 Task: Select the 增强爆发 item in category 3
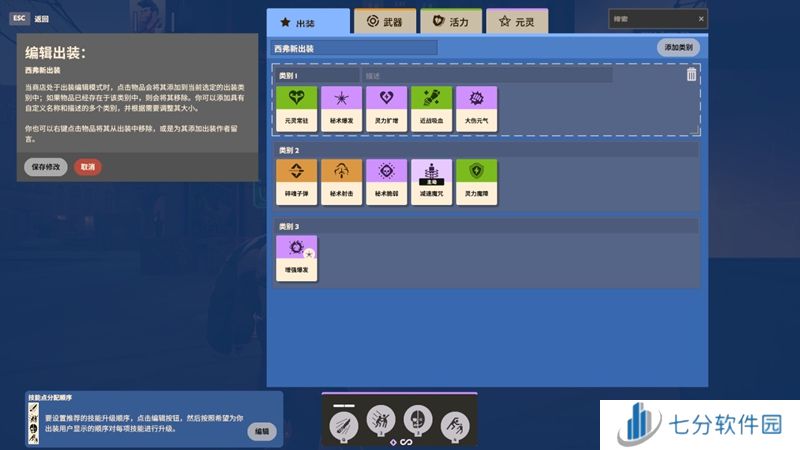[297, 256]
